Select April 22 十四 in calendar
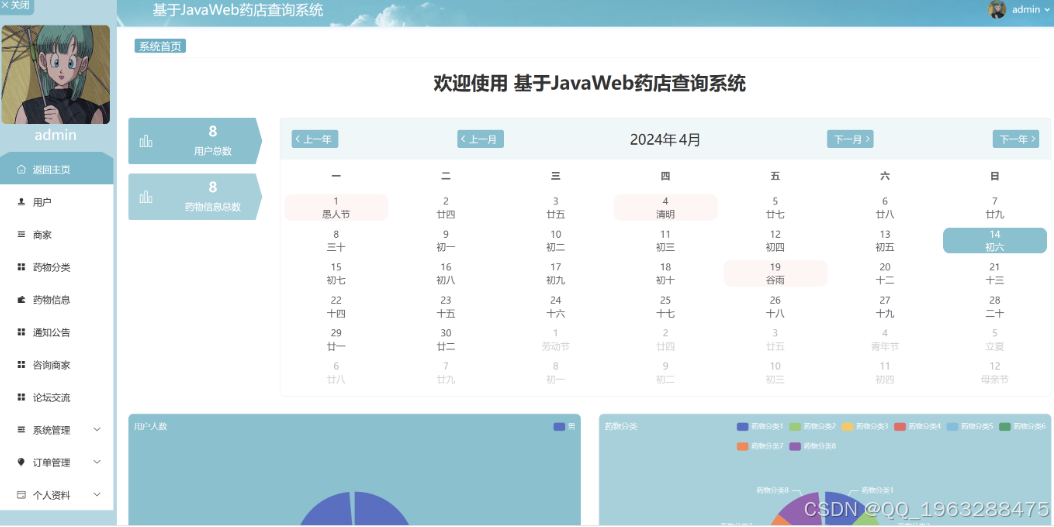Screen dimensions: 1054x527 click(336, 307)
